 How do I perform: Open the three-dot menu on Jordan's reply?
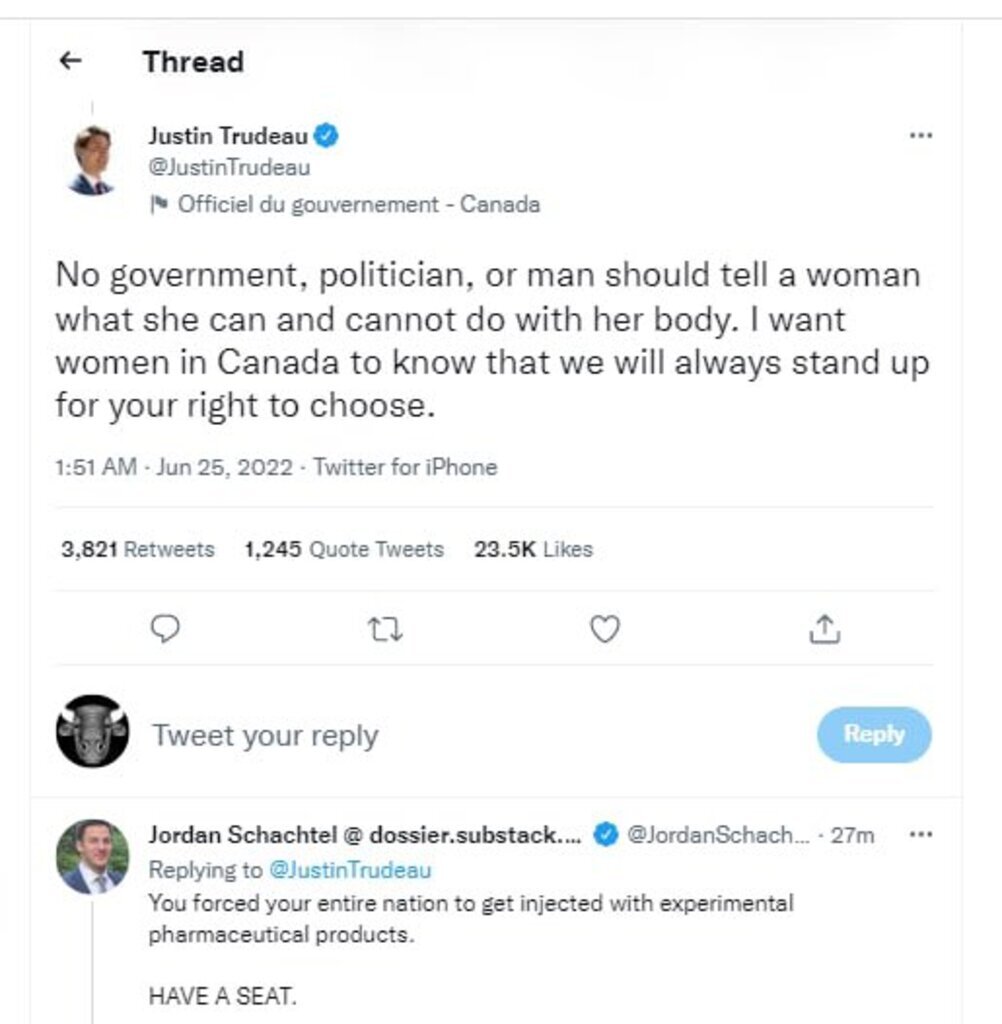tap(919, 834)
